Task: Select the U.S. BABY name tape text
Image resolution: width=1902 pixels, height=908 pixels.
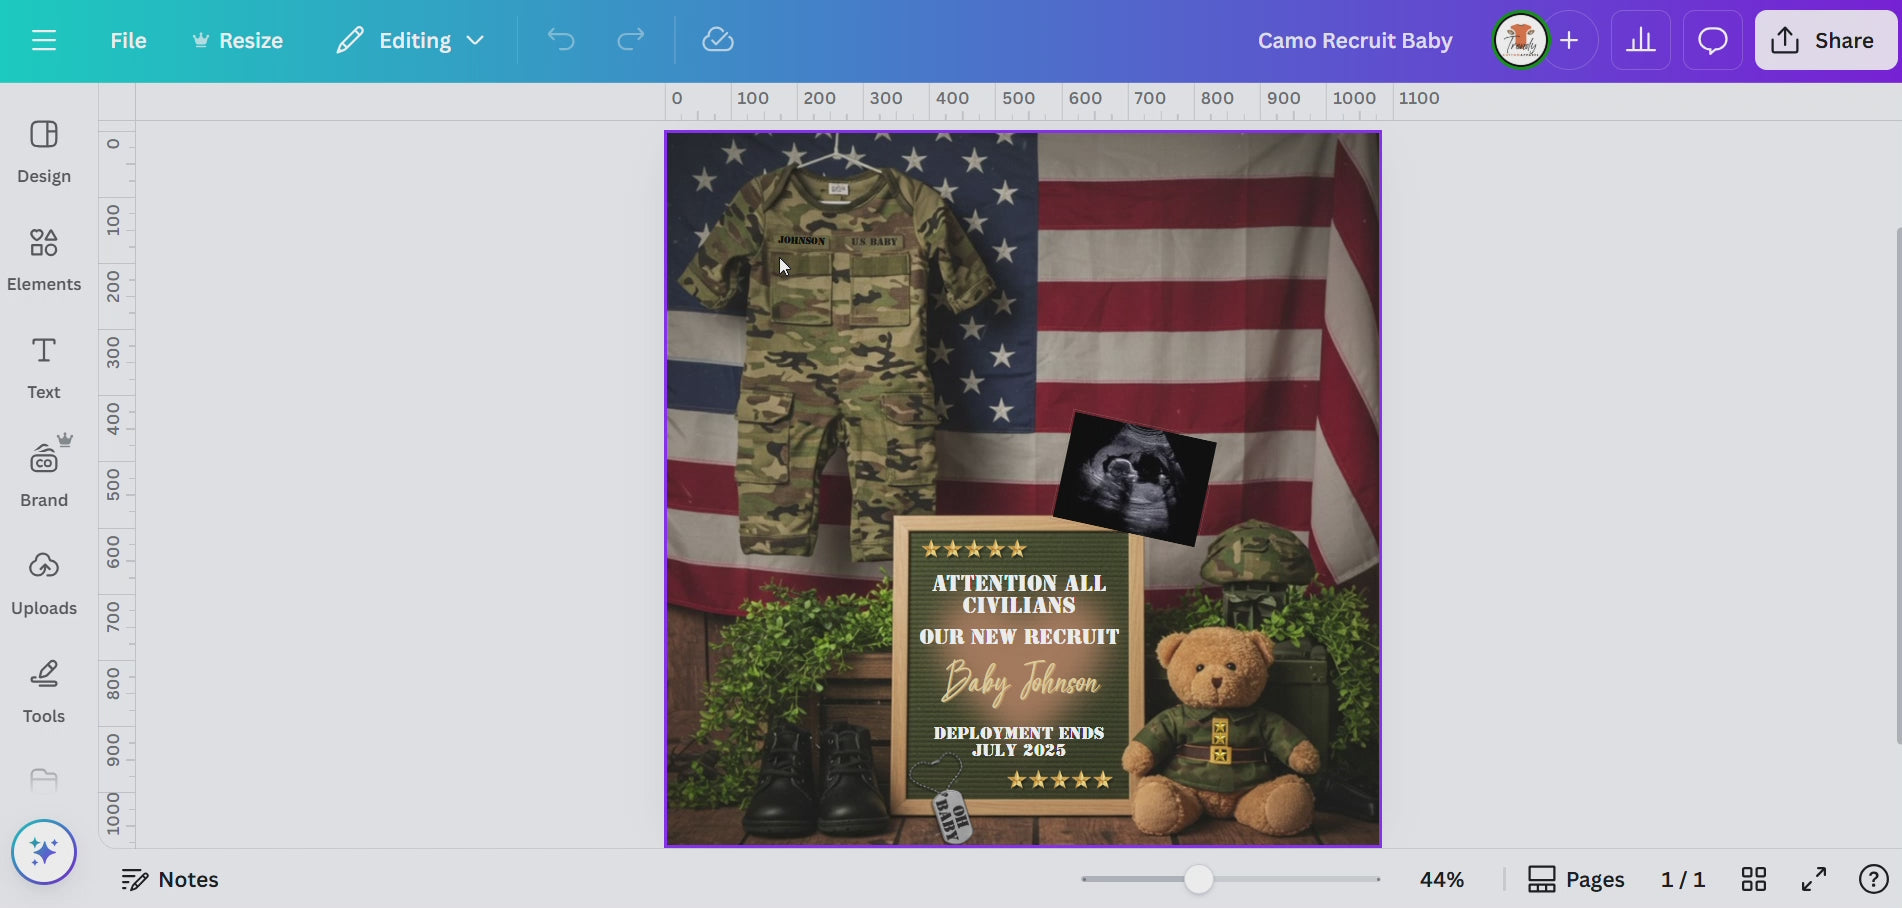Action: coord(874,242)
